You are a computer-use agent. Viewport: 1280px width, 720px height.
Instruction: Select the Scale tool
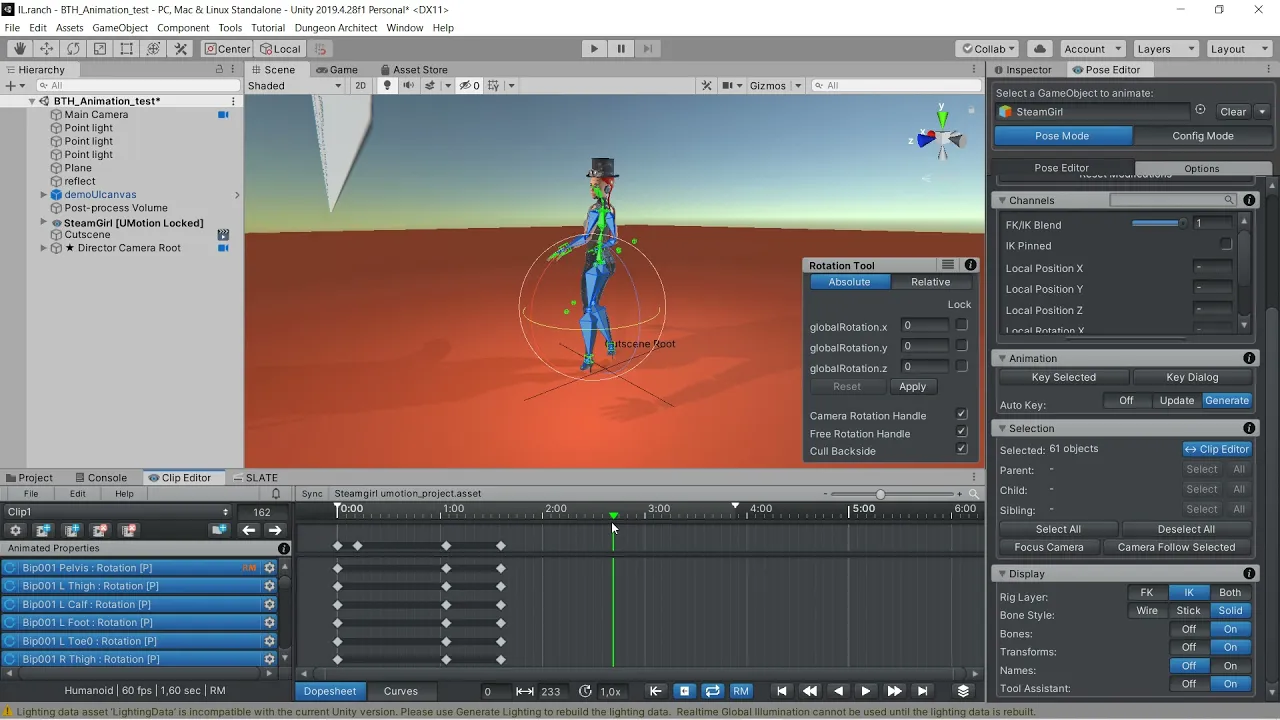100,48
